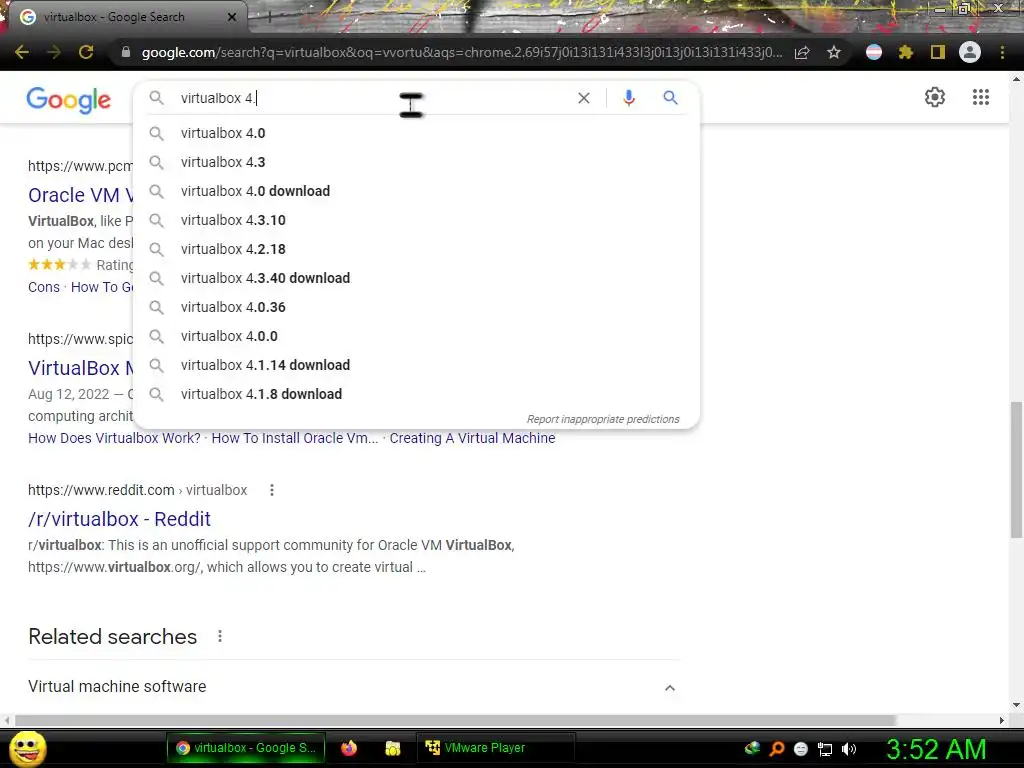Open start menu smiley icon
Screen dimensions: 1024x768
[27, 748]
